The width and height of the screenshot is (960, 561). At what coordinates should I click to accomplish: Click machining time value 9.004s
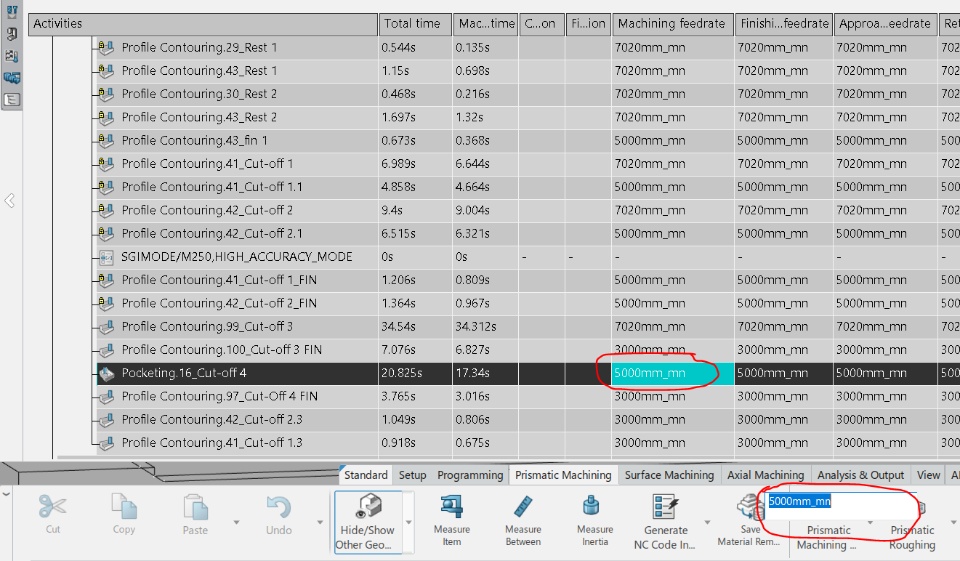point(472,211)
